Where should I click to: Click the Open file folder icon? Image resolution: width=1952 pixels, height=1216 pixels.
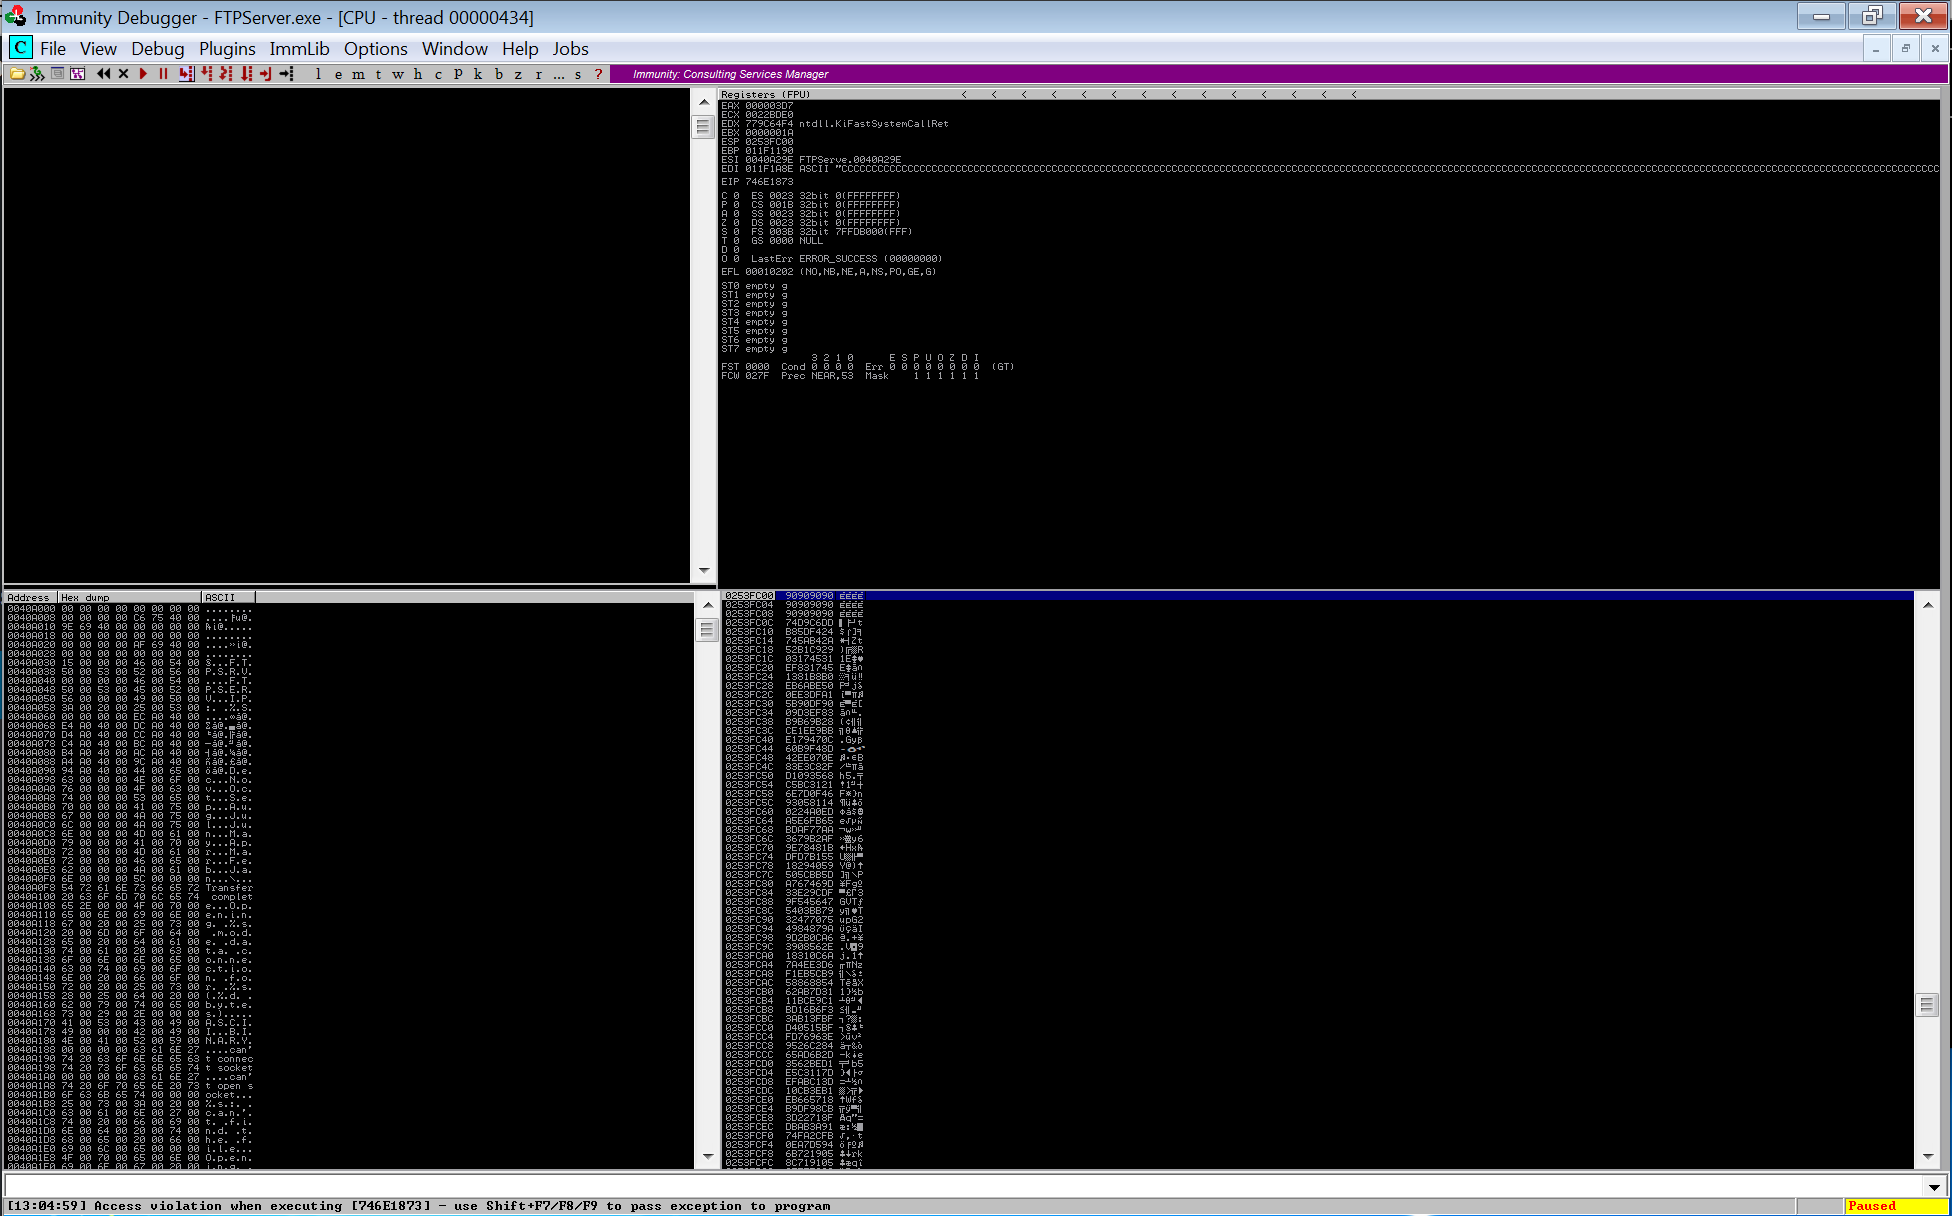(x=17, y=74)
